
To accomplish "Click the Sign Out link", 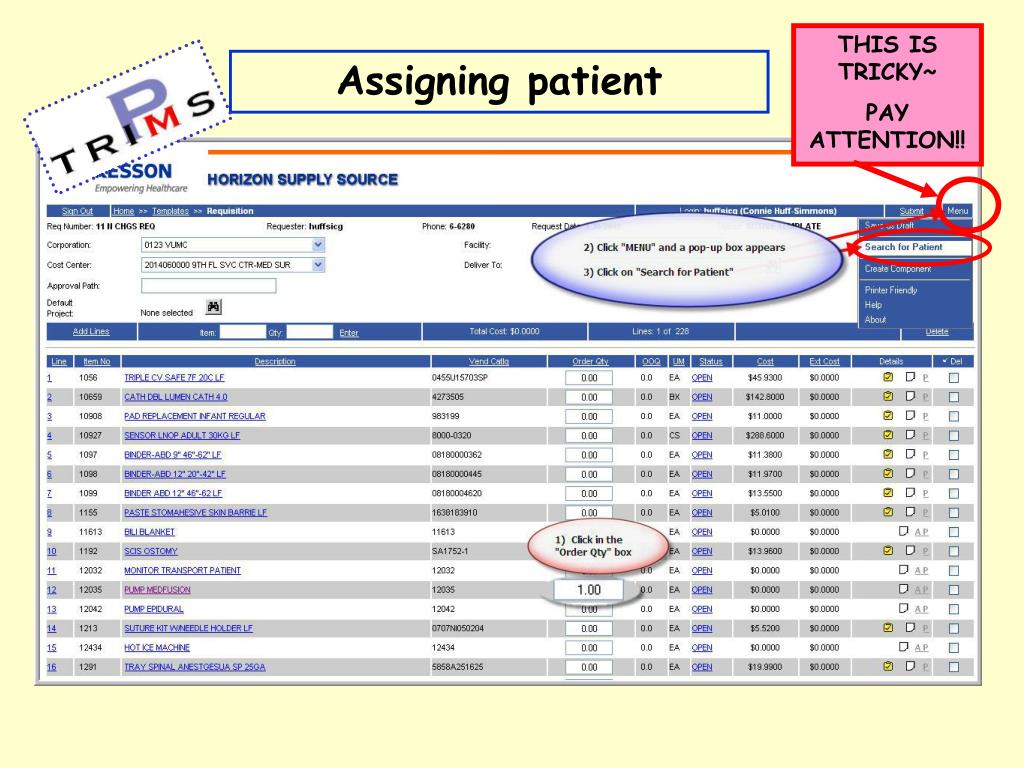I will (x=77, y=211).
